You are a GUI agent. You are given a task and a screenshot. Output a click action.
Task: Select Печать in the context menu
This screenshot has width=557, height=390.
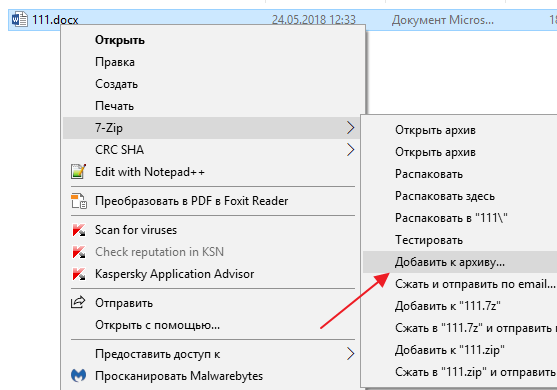pos(114,106)
